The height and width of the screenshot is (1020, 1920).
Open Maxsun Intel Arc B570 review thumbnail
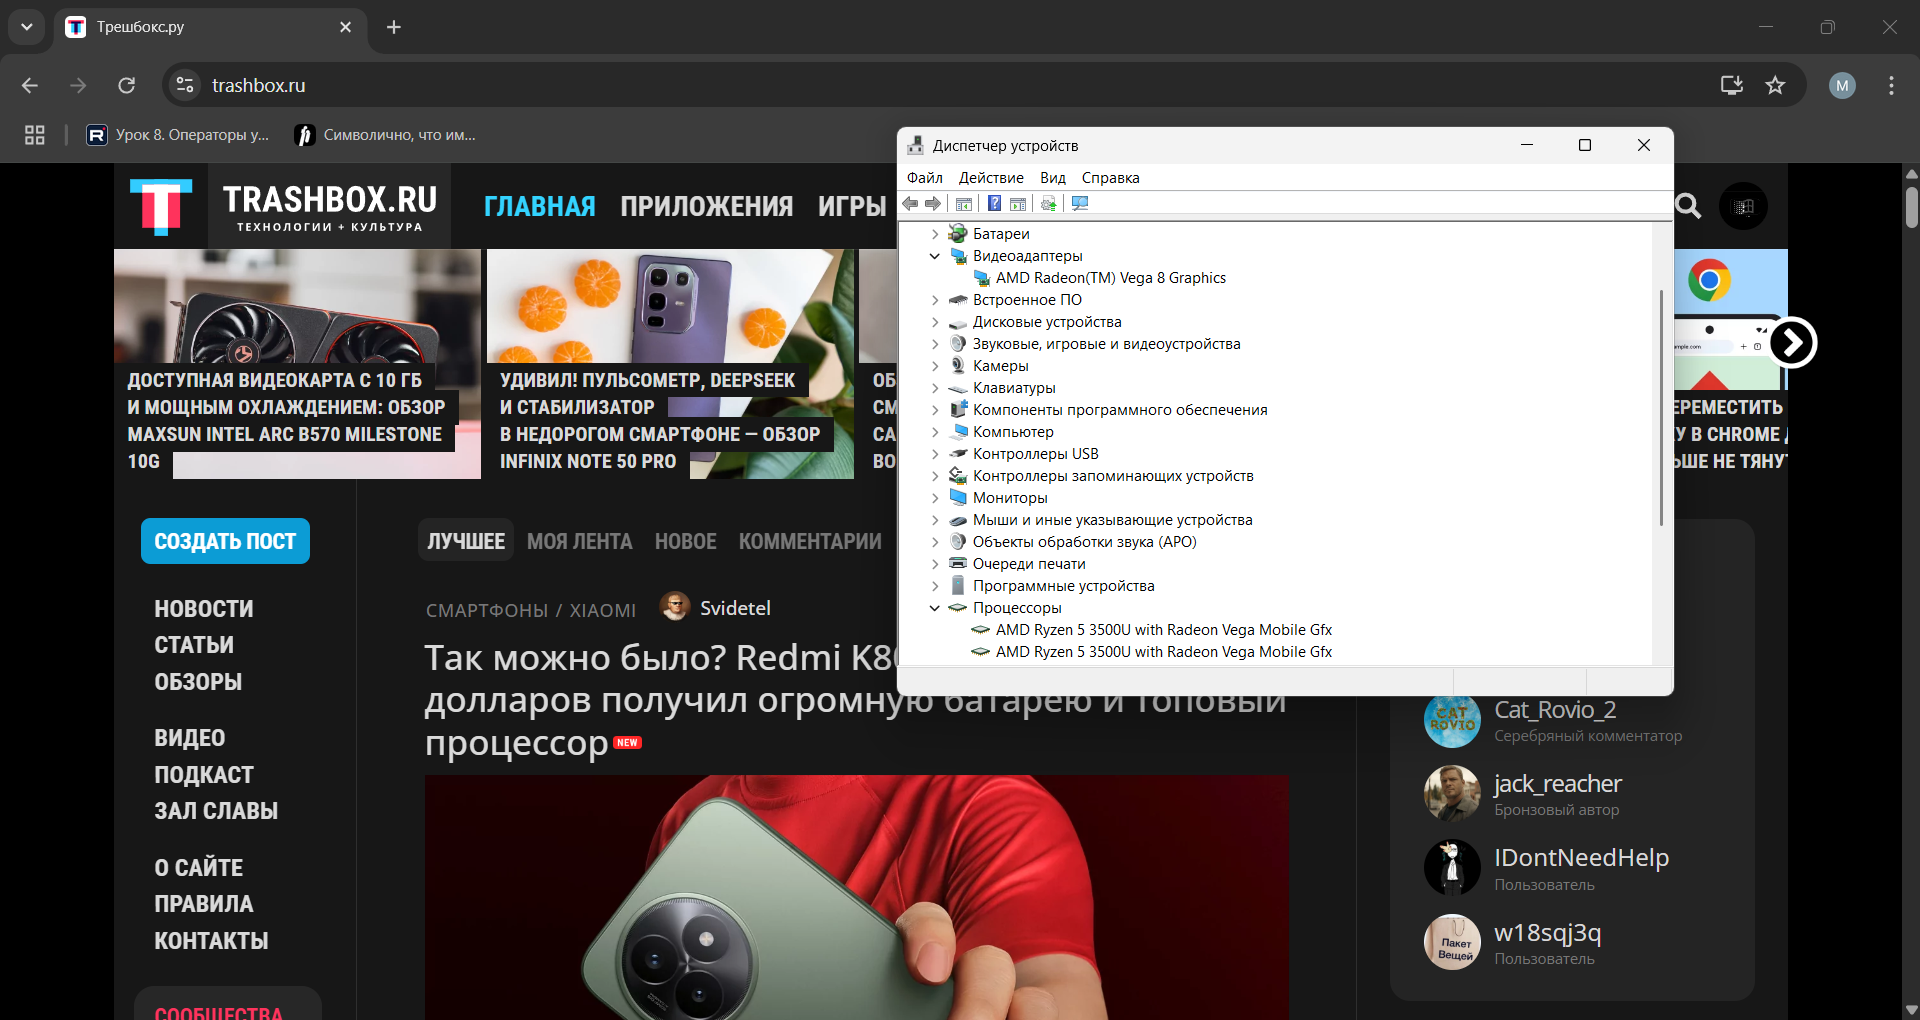pos(297,364)
